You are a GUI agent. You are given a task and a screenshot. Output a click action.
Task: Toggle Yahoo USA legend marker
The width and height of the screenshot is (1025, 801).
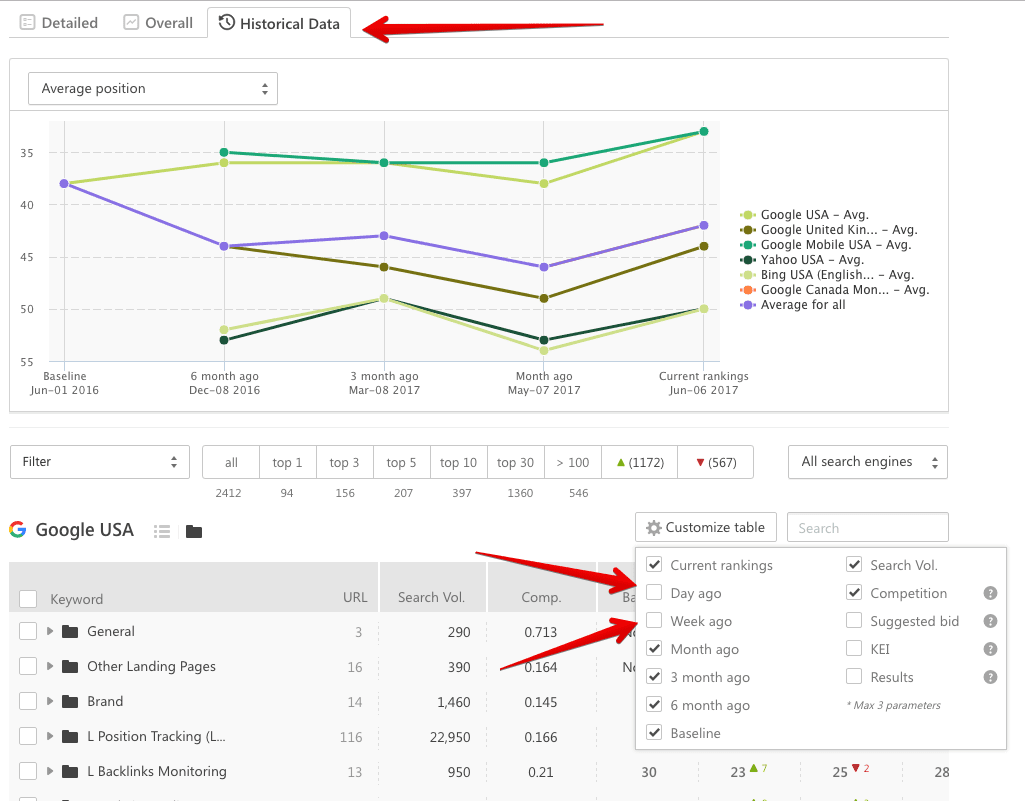click(748, 260)
